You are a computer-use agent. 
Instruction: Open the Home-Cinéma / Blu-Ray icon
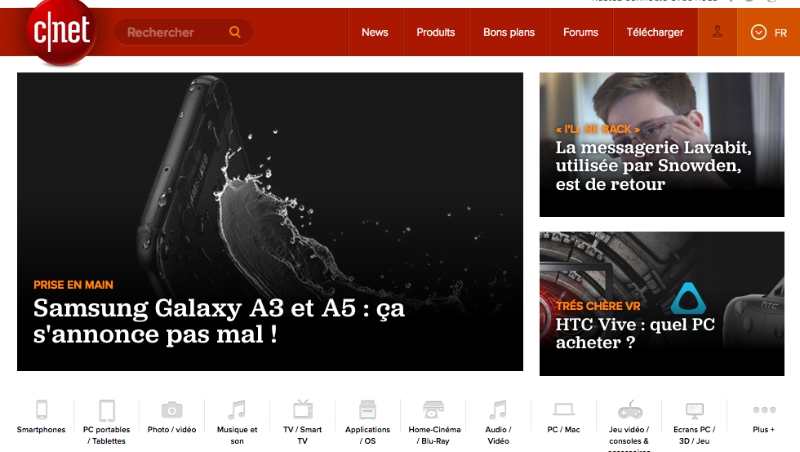point(433,409)
